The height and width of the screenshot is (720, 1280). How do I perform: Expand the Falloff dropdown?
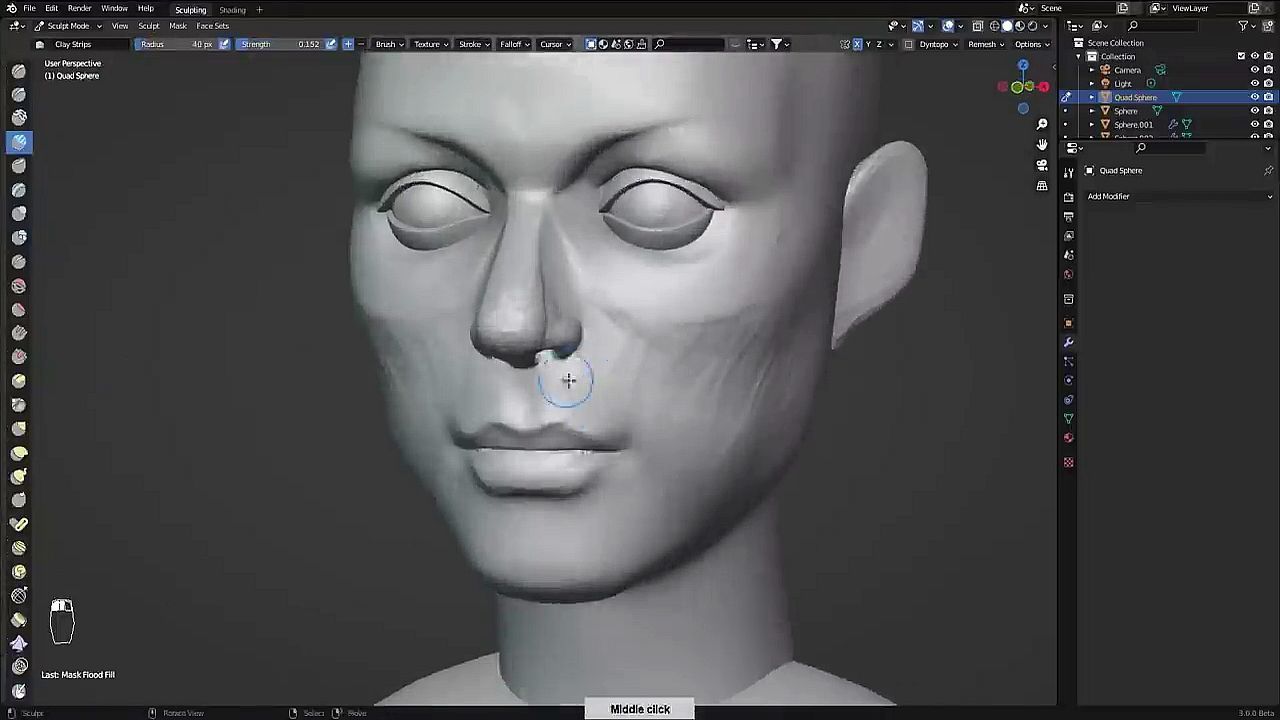[515, 44]
